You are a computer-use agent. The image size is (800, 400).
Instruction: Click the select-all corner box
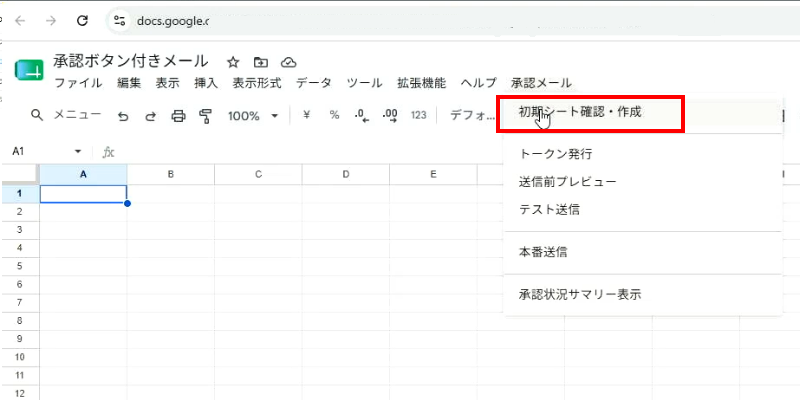click(x=20, y=174)
